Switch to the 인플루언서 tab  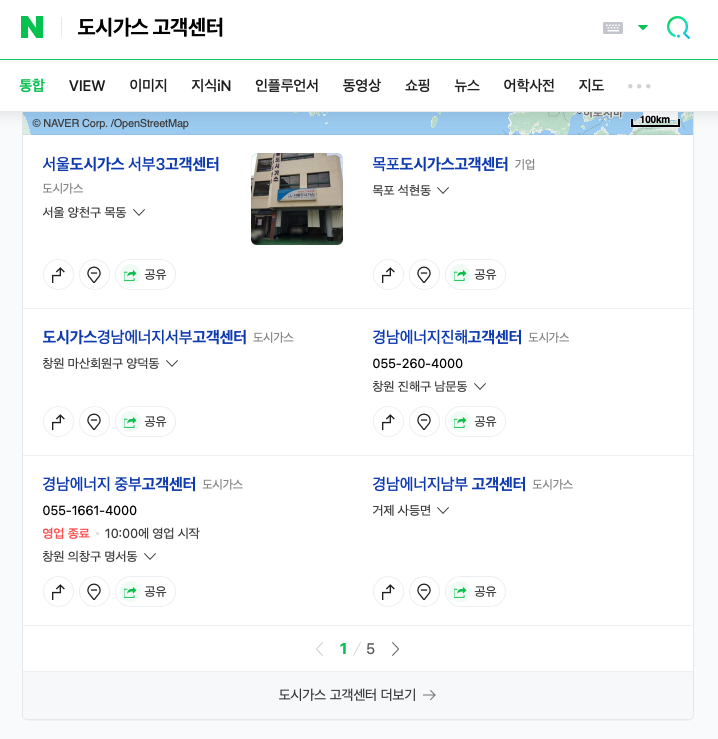287,85
